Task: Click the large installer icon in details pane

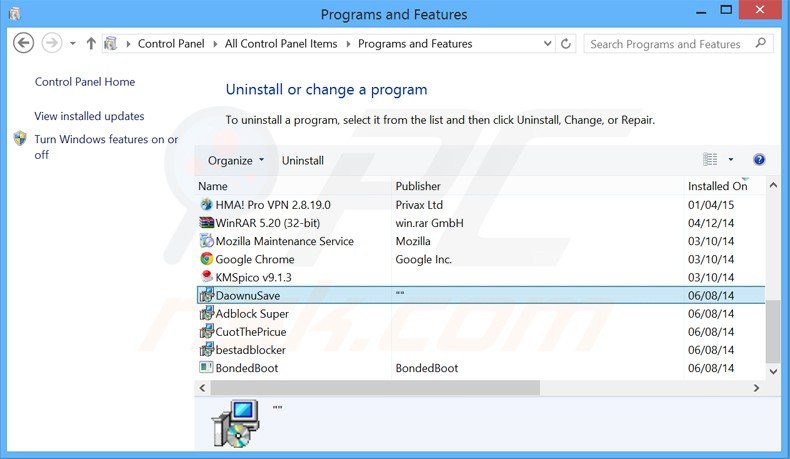Action: click(236, 423)
